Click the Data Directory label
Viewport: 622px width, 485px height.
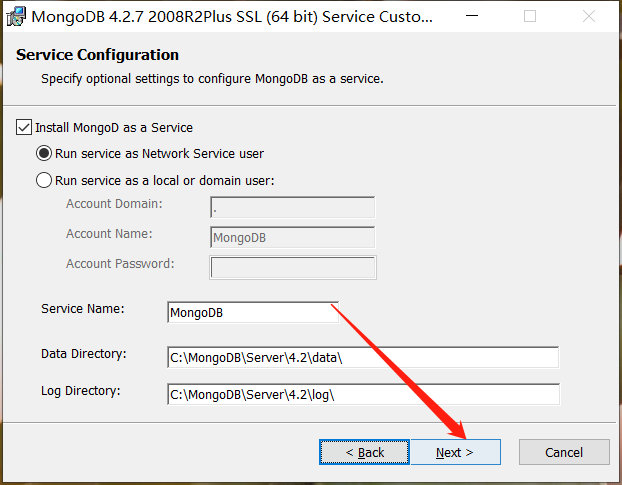pos(84,354)
